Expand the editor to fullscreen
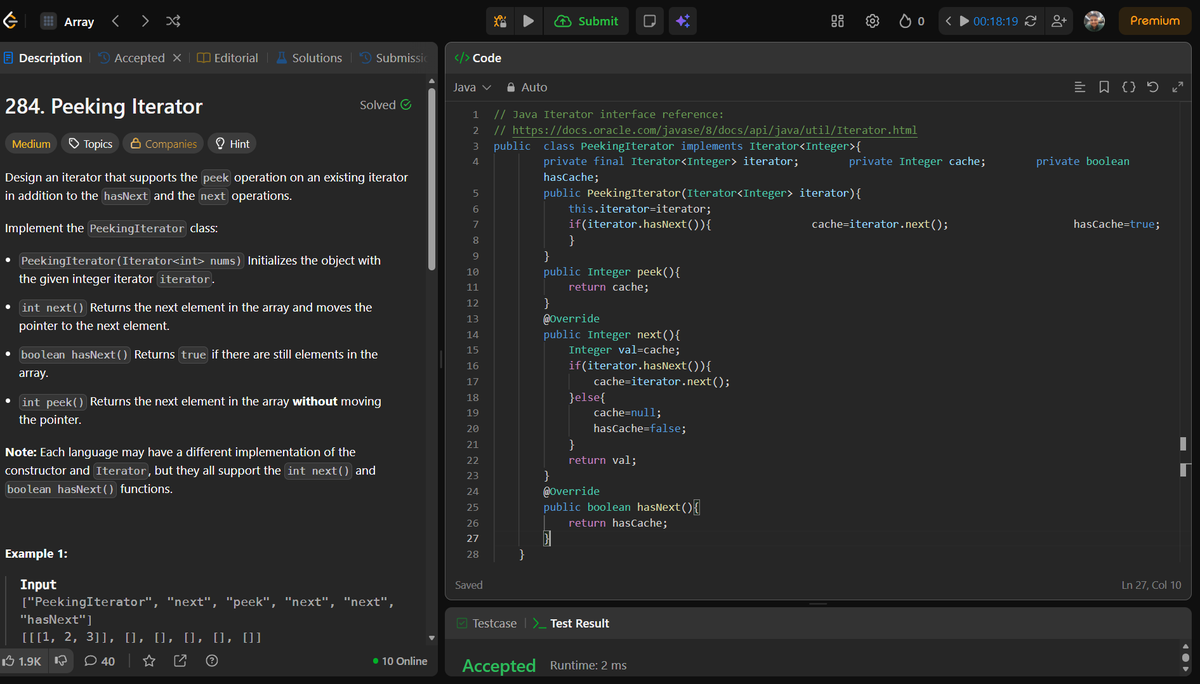 [x=1177, y=87]
